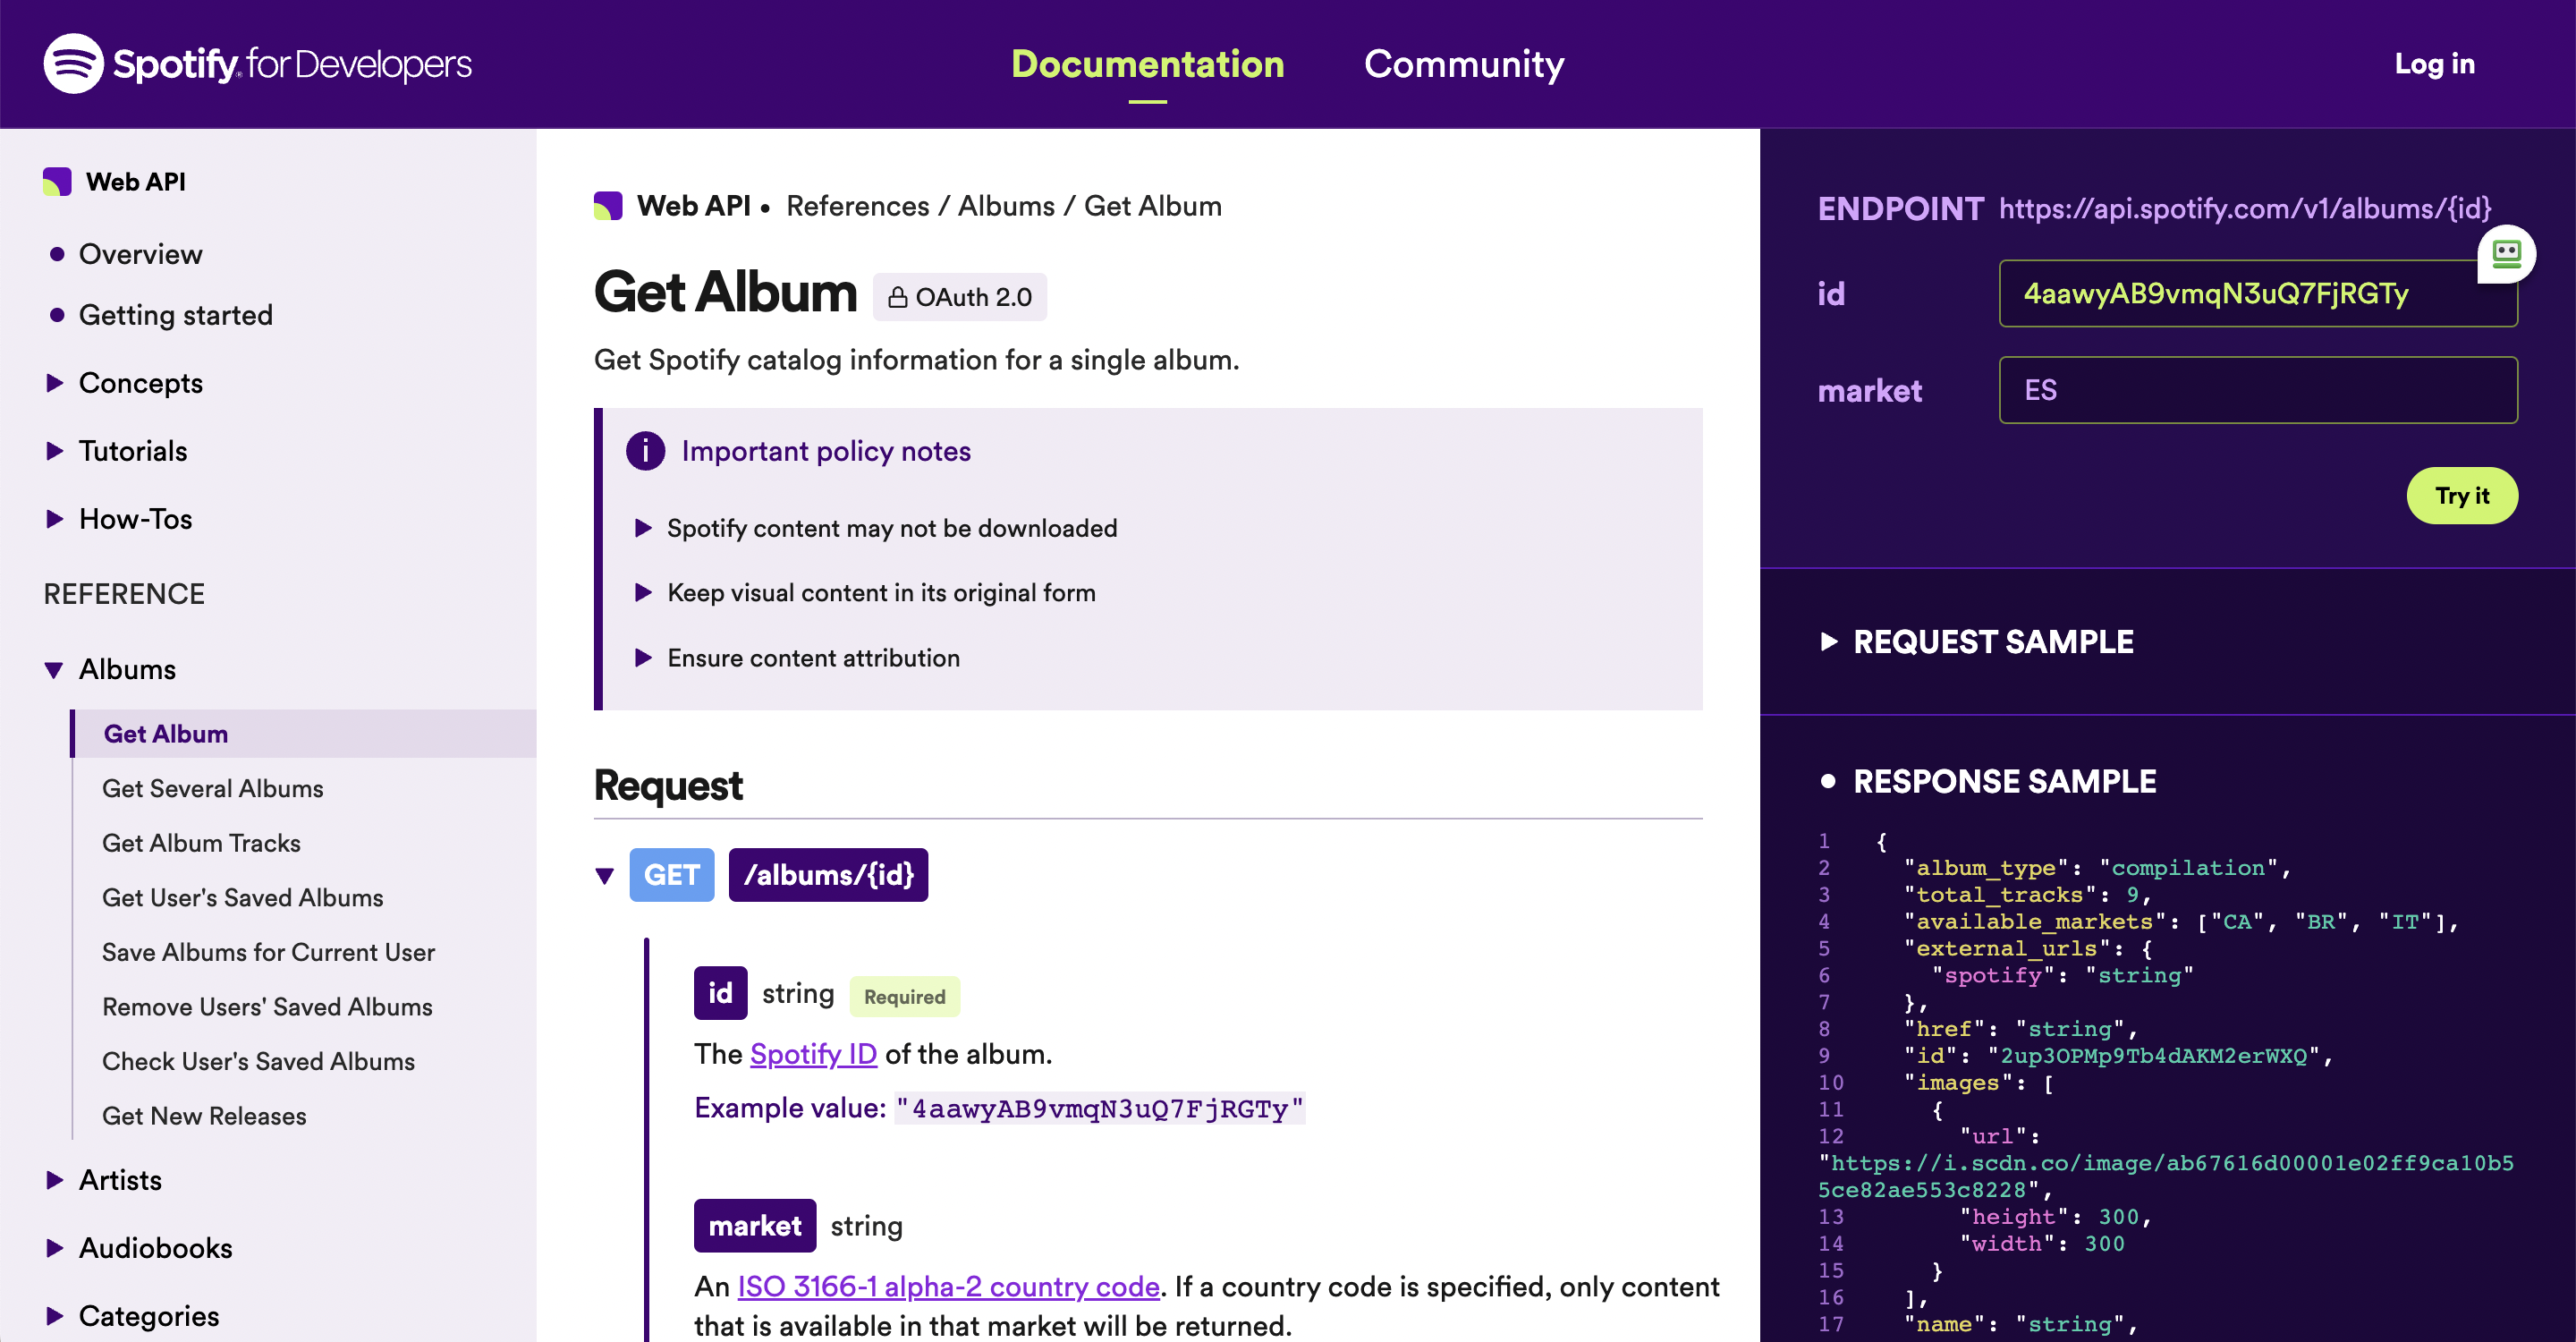Open Check User's Saved Albums page
Viewport: 2576px width, 1342px height.
point(258,1061)
